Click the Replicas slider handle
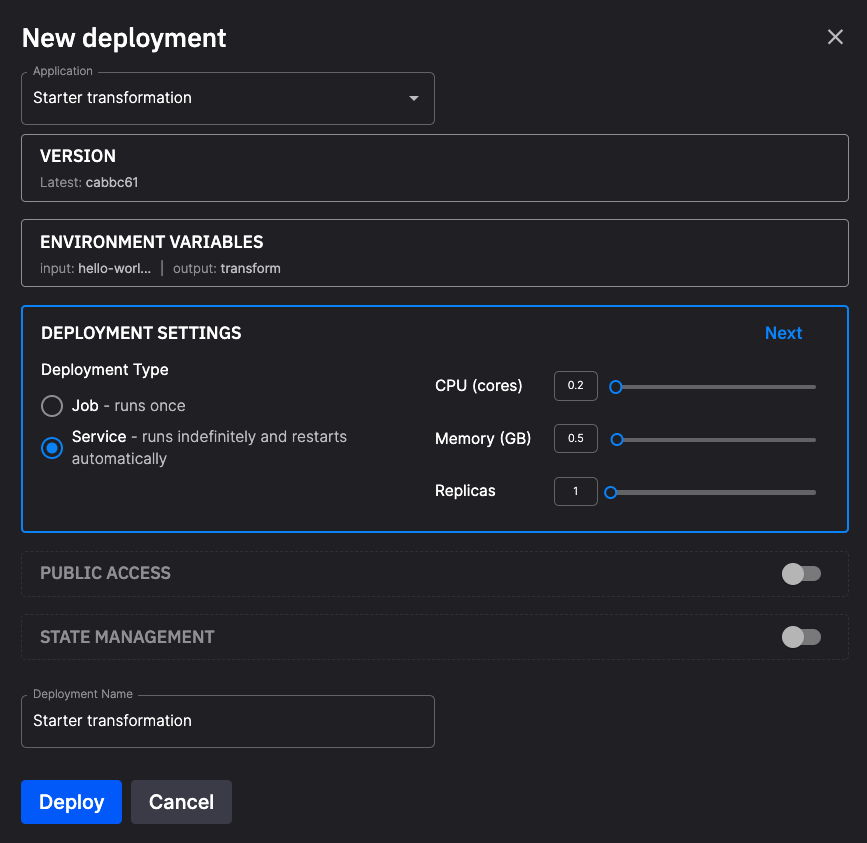The width and height of the screenshot is (867, 843). (x=610, y=493)
